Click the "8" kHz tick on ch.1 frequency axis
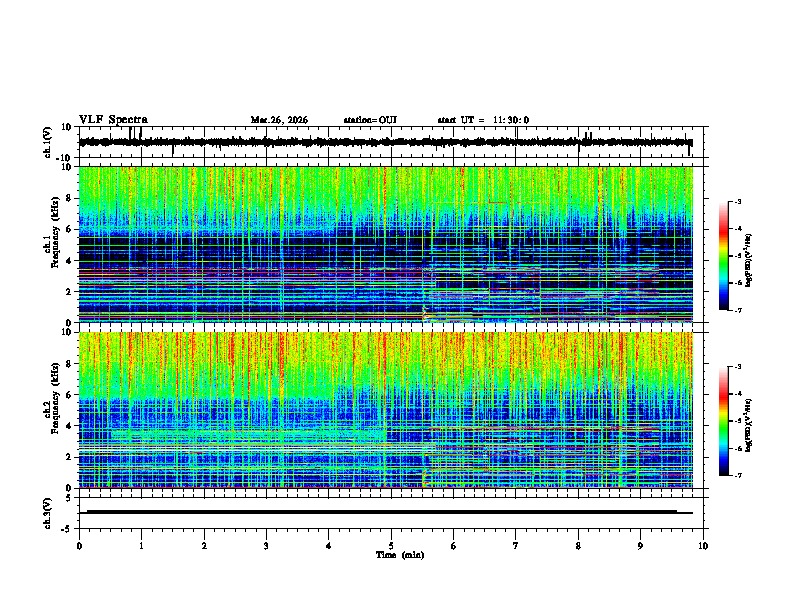The image size is (792, 612). pyautogui.click(x=70, y=198)
